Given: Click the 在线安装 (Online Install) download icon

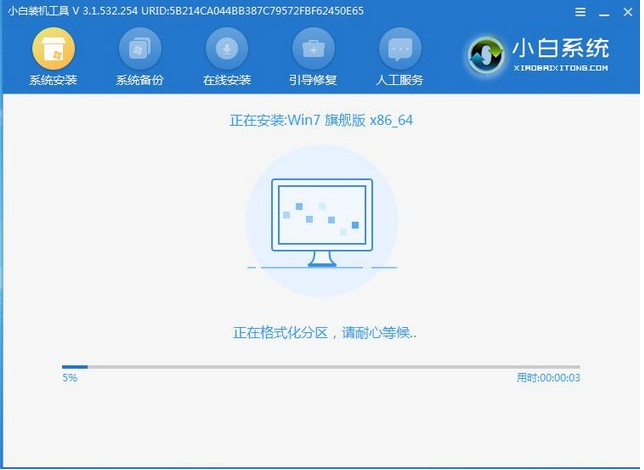Looking at the screenshot, I should (227, 48).
